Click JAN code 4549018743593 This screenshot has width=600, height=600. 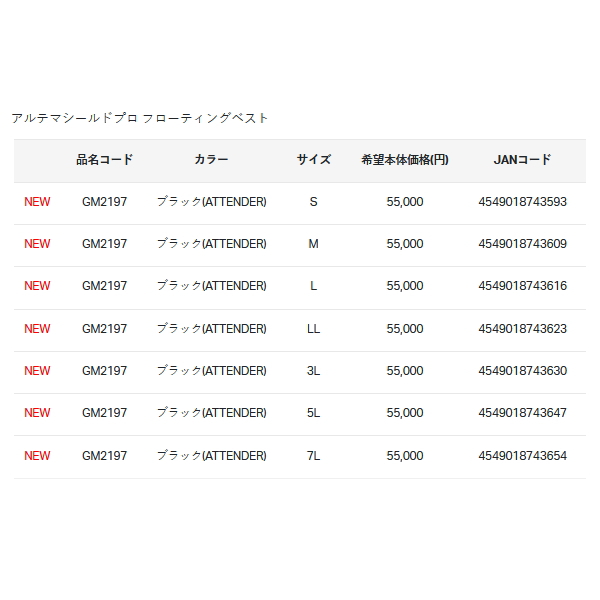(522, 202)
